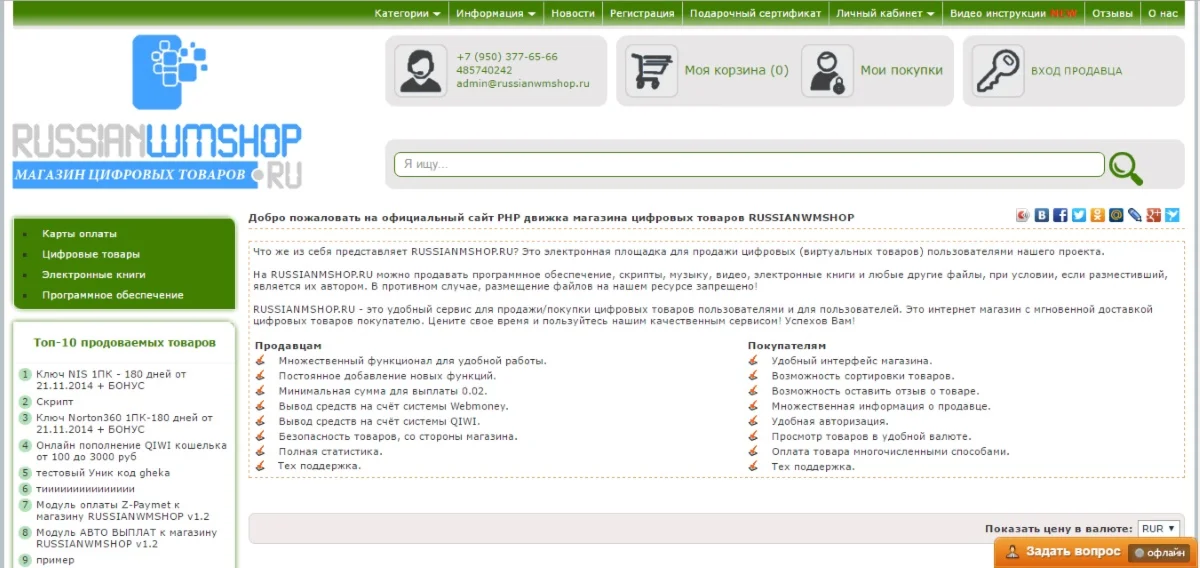The image size is (1200, 568).
Task: Open the Новости menu item
Action: 573,13
